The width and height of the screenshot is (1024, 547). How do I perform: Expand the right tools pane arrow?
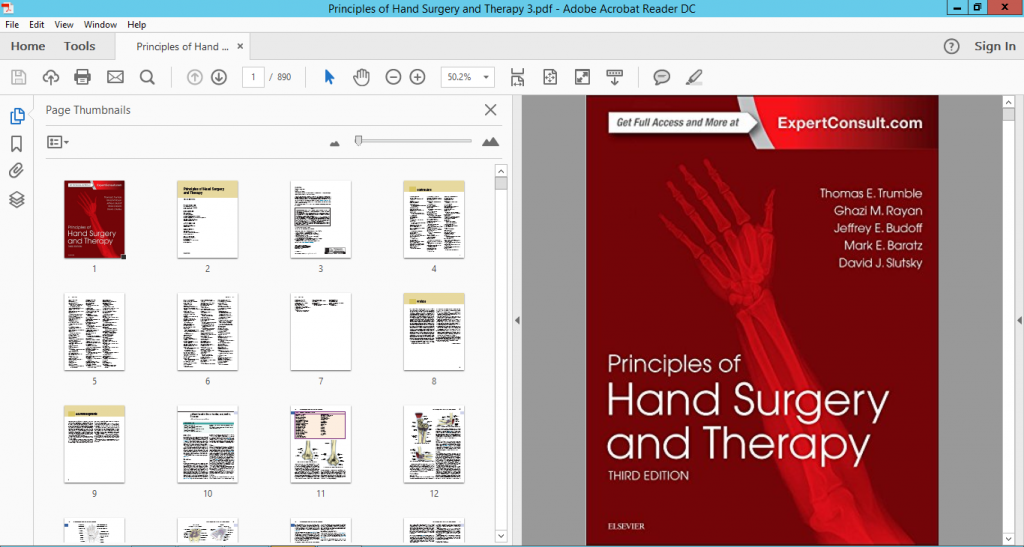(x=1019, y=320)
